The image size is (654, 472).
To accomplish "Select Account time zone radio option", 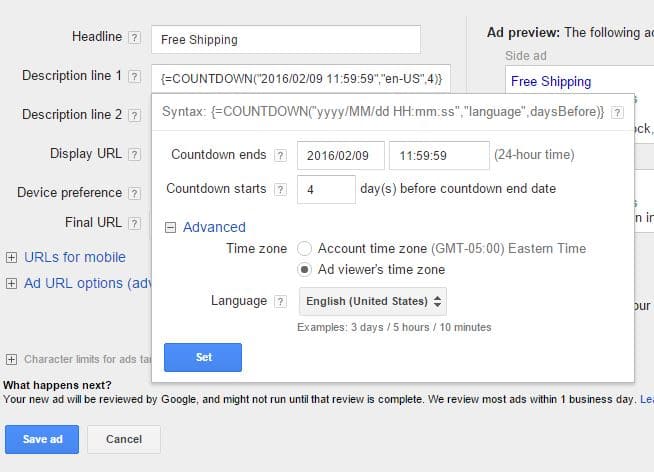I will 305,249.
